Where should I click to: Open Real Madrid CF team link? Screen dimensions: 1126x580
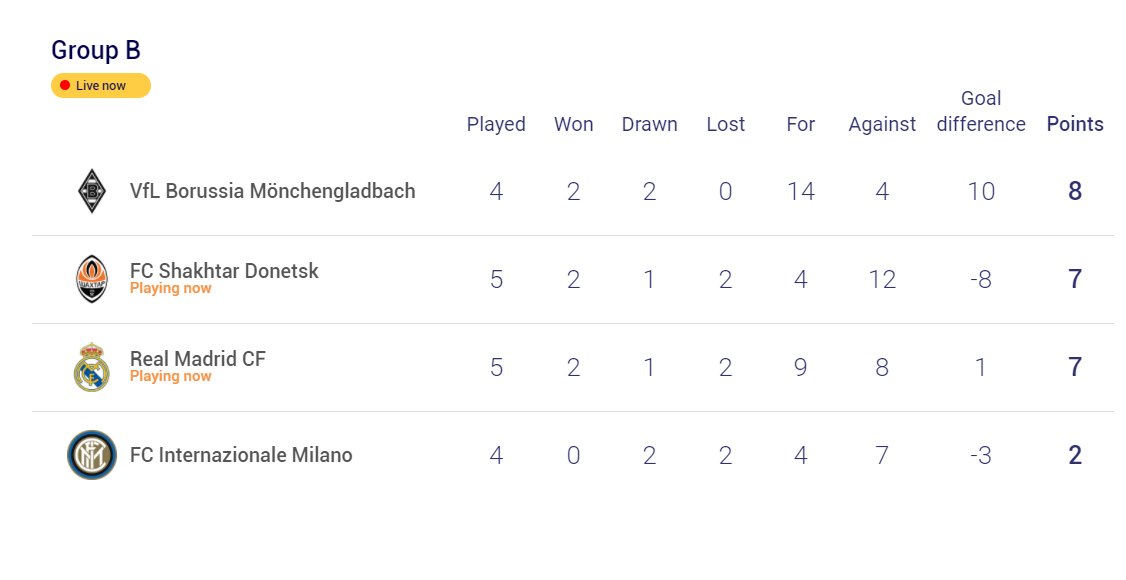(x=197, y=358)
